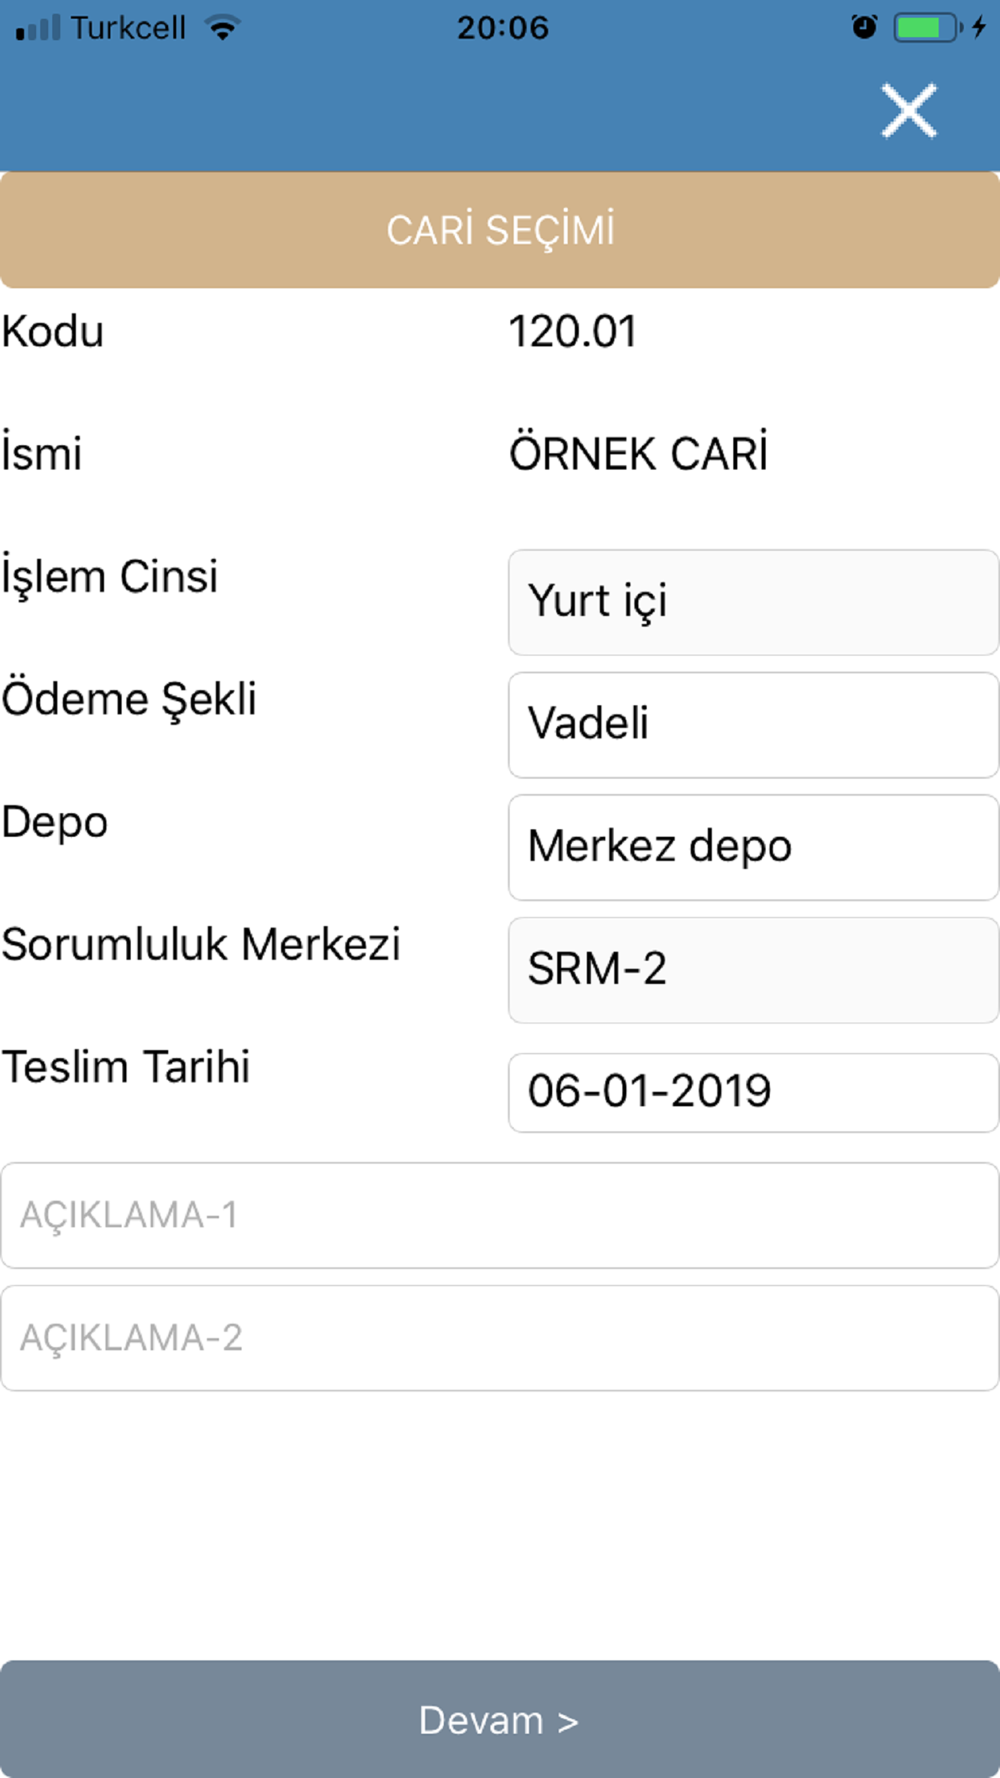Focus the AÇIKLAMA-2 text field

tap(500, 1338)
